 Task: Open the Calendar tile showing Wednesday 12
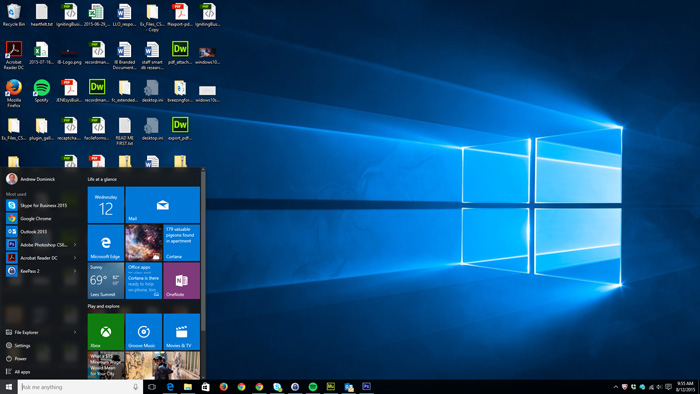tap(106, 205)
